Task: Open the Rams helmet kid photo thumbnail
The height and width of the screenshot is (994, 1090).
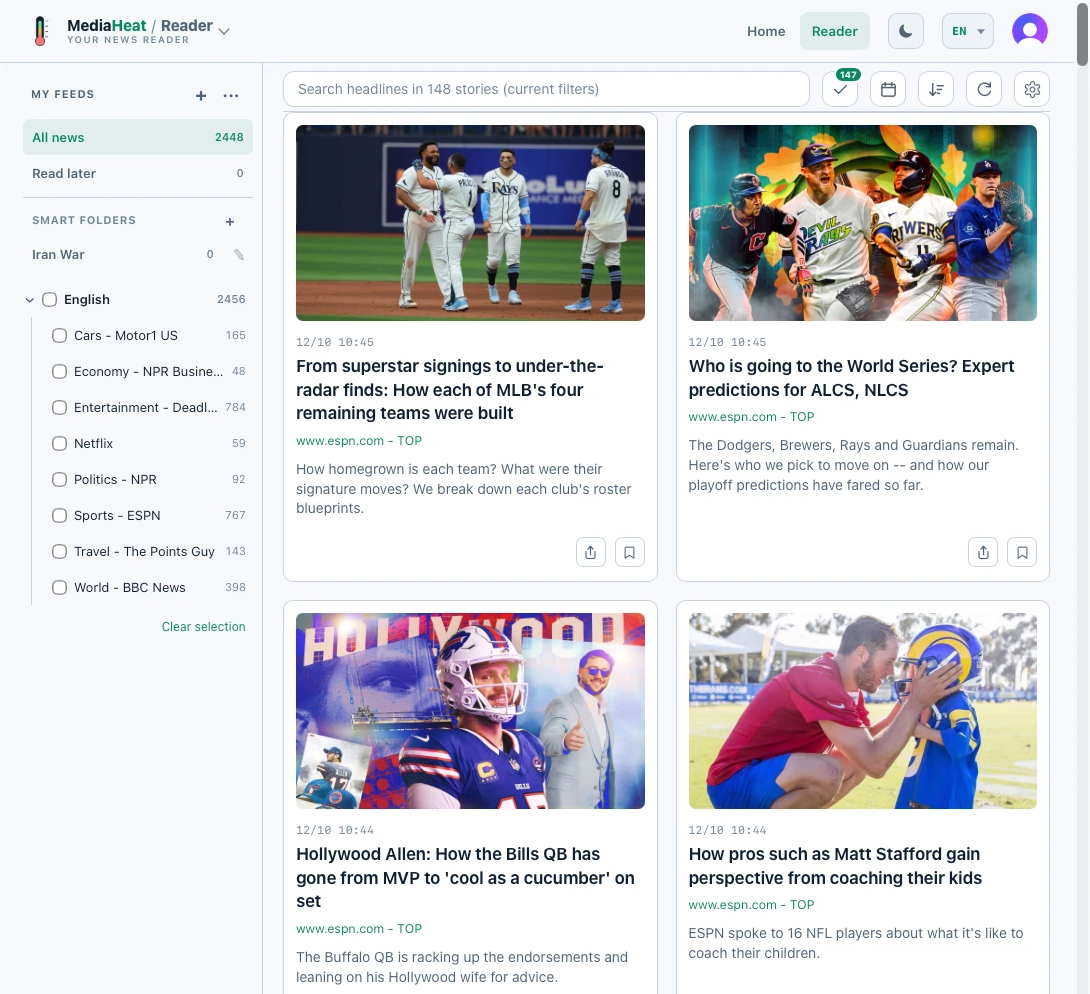Action: [862, 710]
